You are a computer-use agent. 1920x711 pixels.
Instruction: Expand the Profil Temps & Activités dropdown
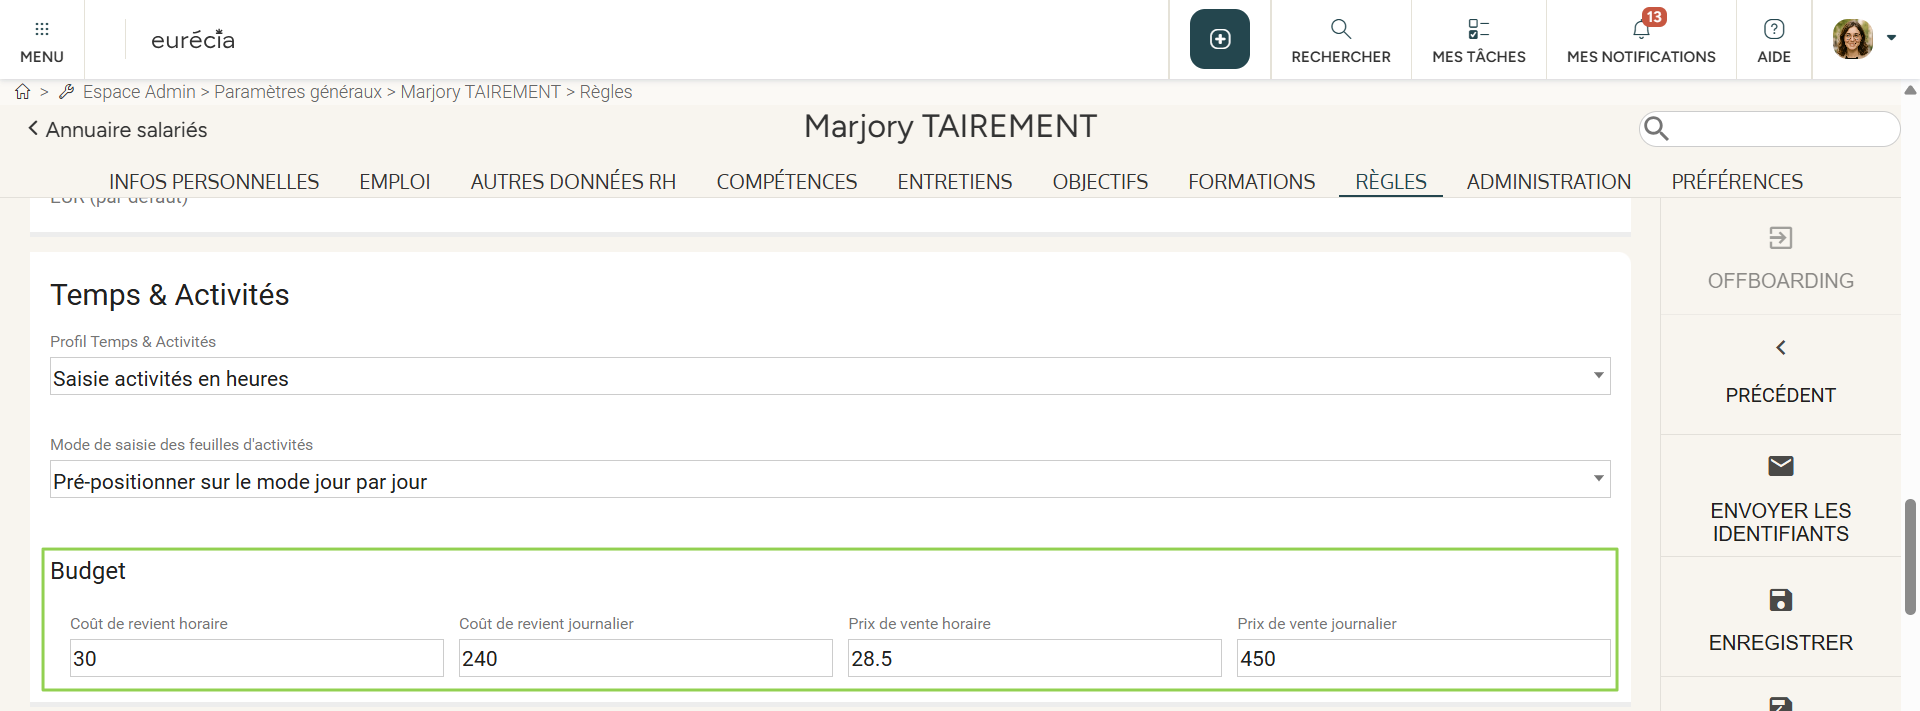[x=1598, y=376]
